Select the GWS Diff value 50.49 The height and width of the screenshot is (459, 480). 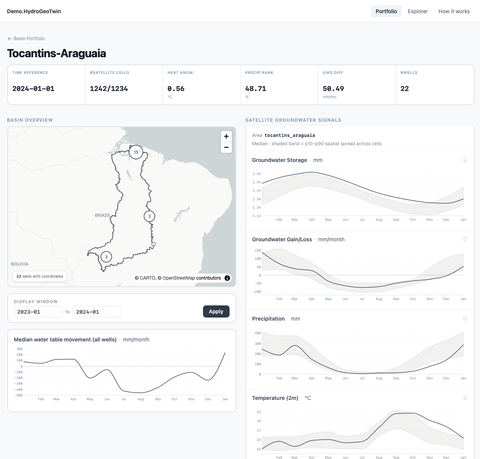tap(333, 89)
